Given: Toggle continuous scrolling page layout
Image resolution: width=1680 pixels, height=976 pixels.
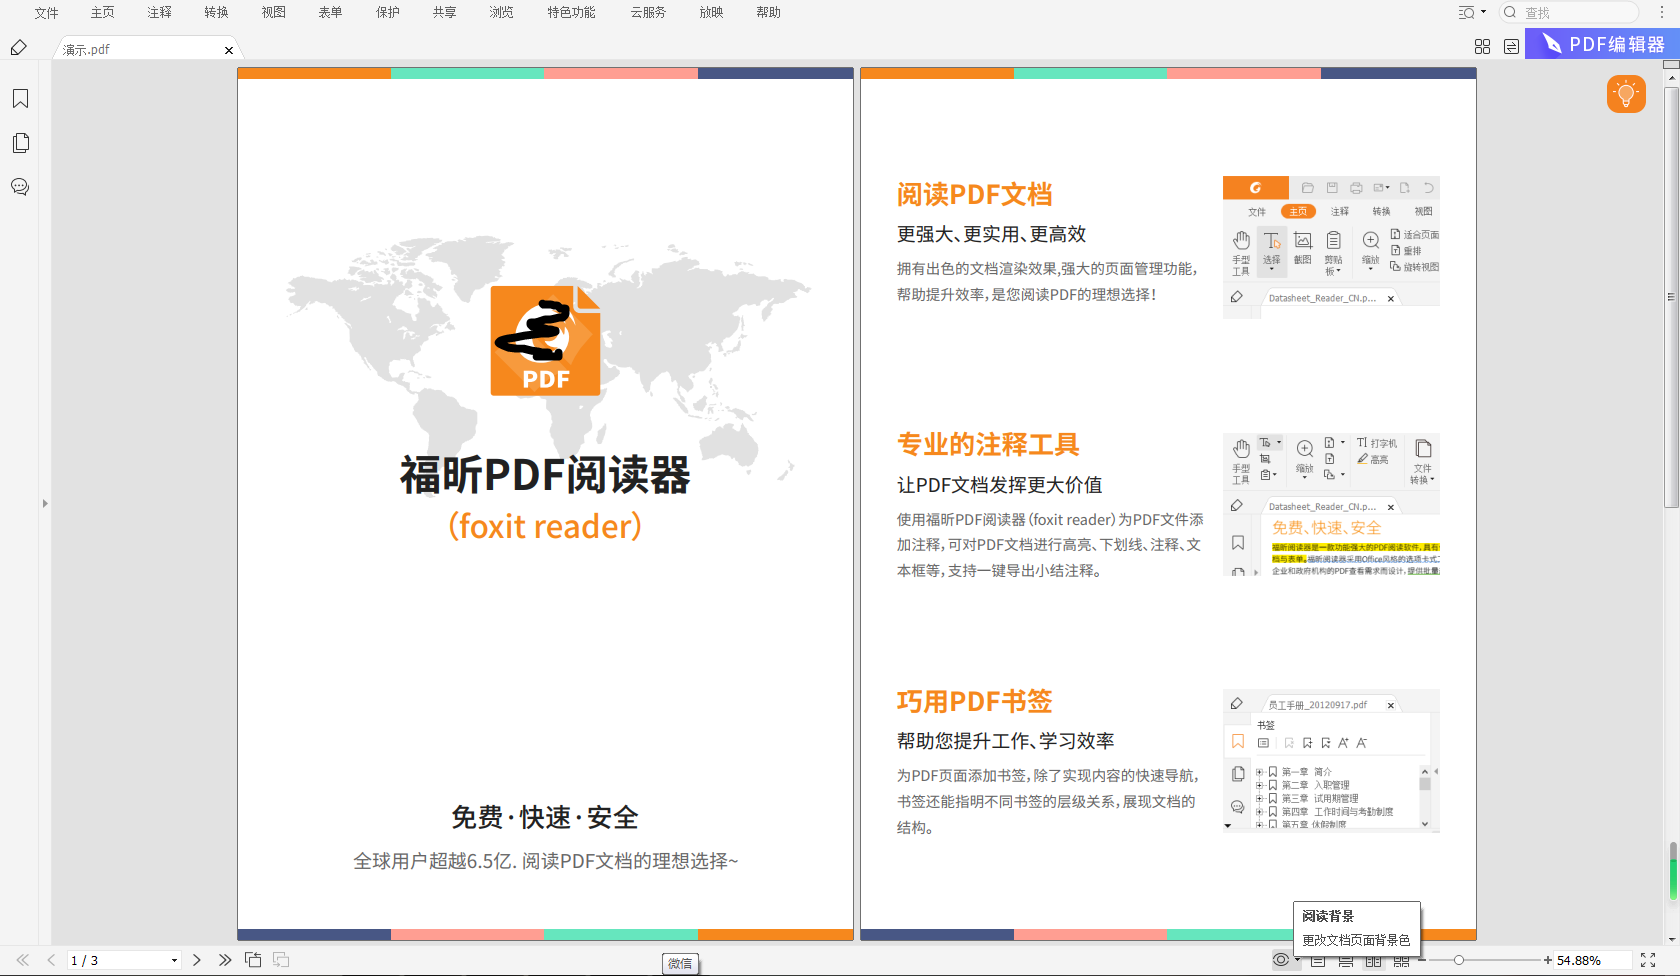Looking at the screenshot, I should pos(1345,961).
